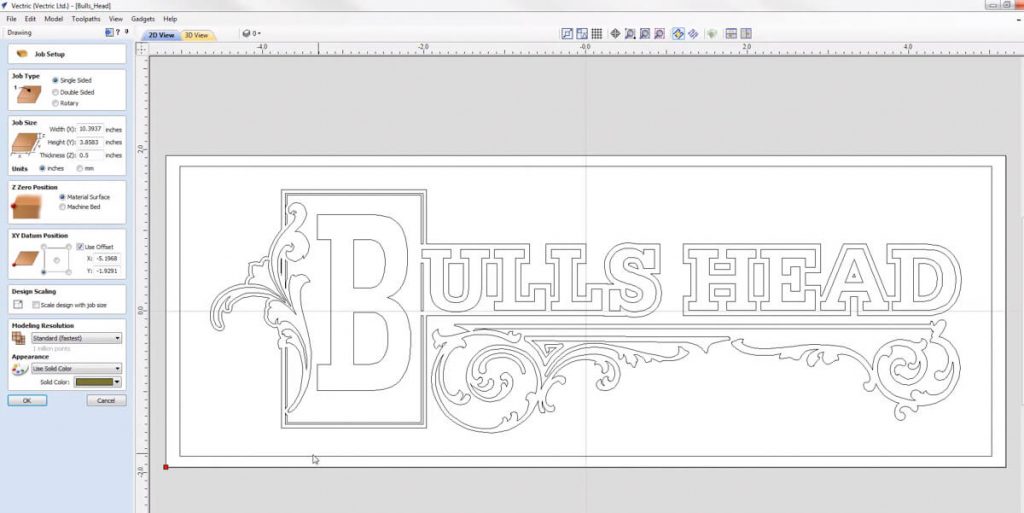Click the first magnifier zoom icon
This screenshot has height=513, width=1024.
pos(630,34)
